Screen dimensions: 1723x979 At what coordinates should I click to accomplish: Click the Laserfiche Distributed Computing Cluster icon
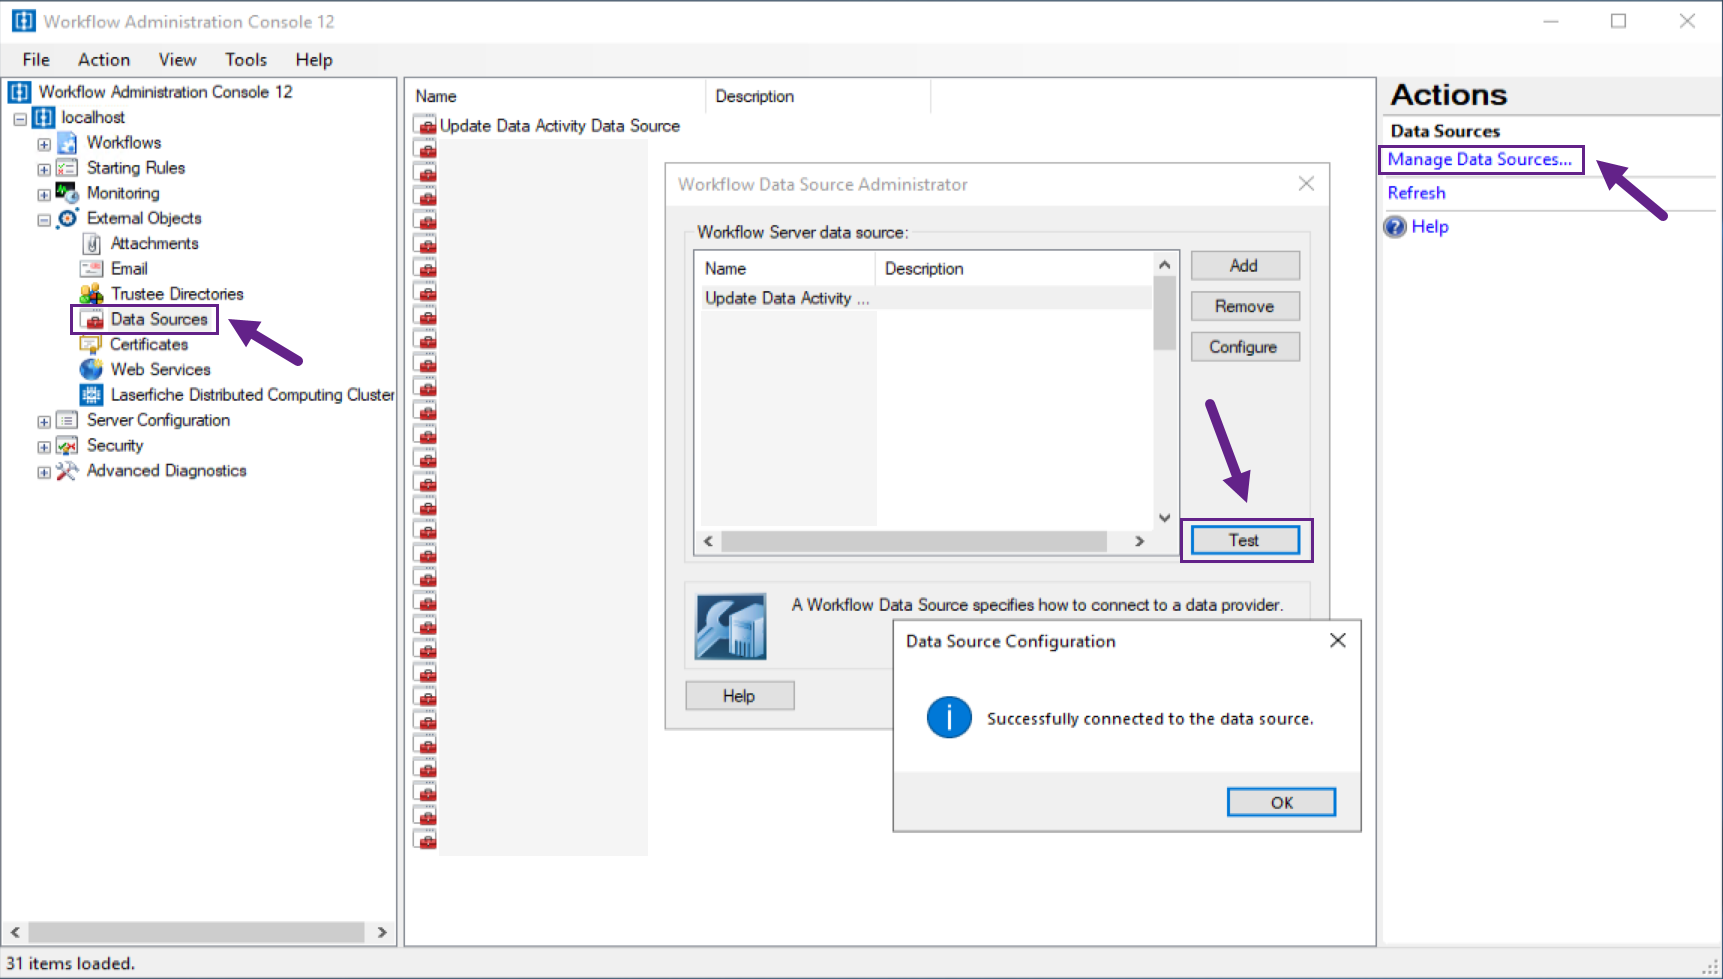pyautogui.click(x=91, y=395)
